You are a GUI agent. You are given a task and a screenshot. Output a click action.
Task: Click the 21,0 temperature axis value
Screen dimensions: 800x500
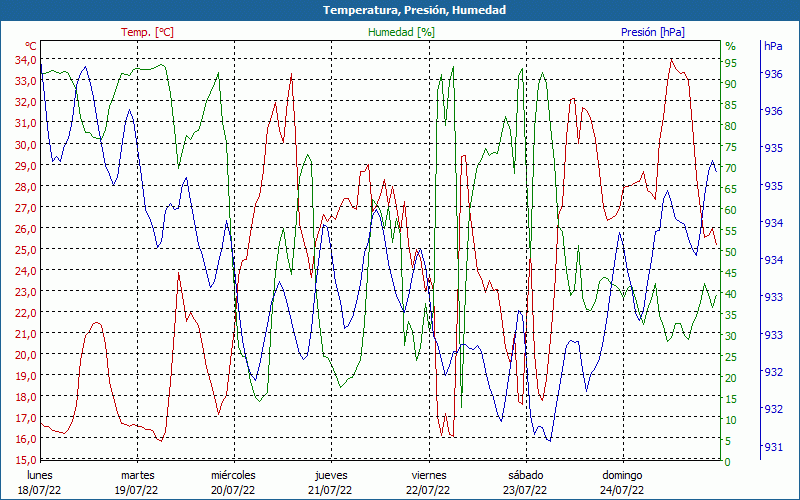coord(25,334)
